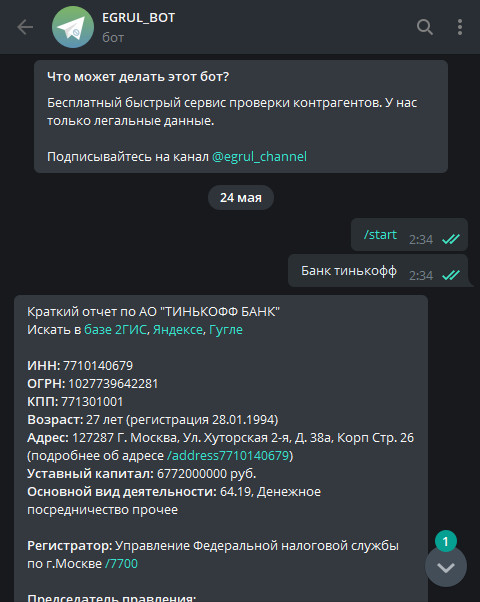This screenshot has height=602, width=480.
Task: Click the ИНН number 7710140679
Action: (x=98, y=366)
